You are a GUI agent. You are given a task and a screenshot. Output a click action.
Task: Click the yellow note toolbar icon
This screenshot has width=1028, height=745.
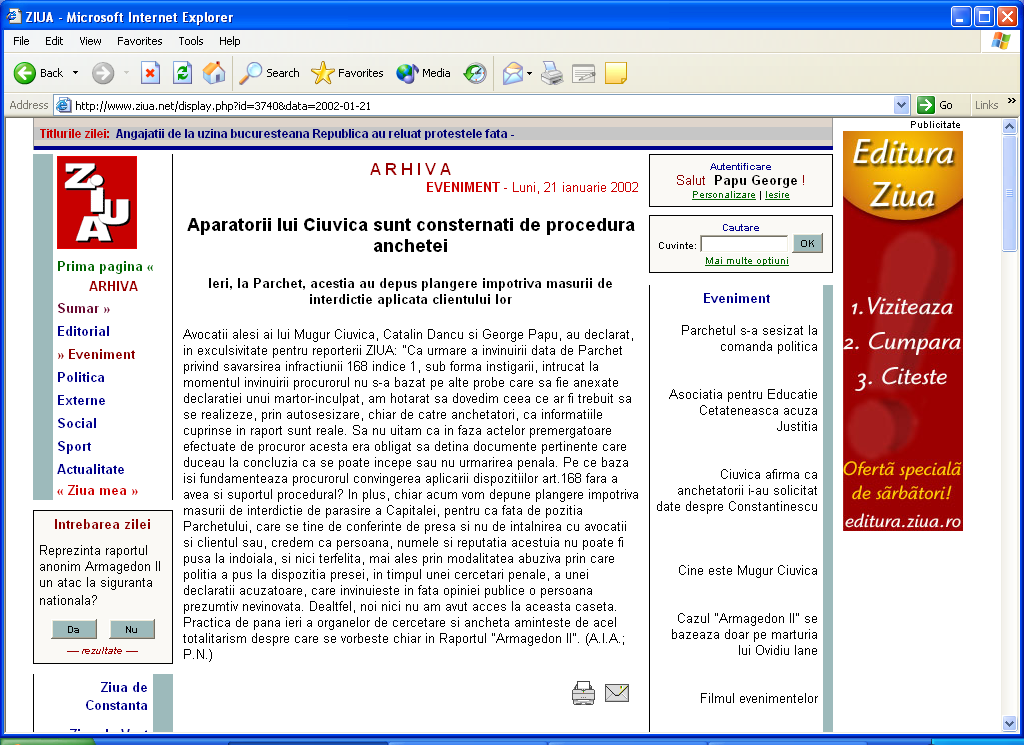616,73
